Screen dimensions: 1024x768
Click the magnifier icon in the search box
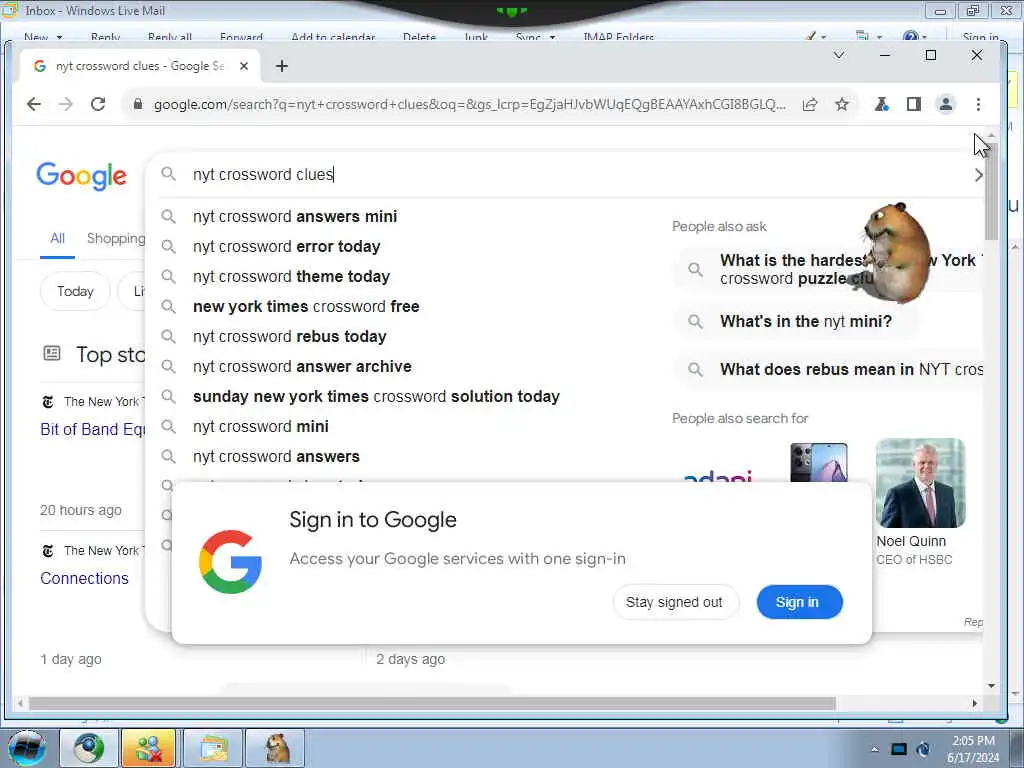168,174
